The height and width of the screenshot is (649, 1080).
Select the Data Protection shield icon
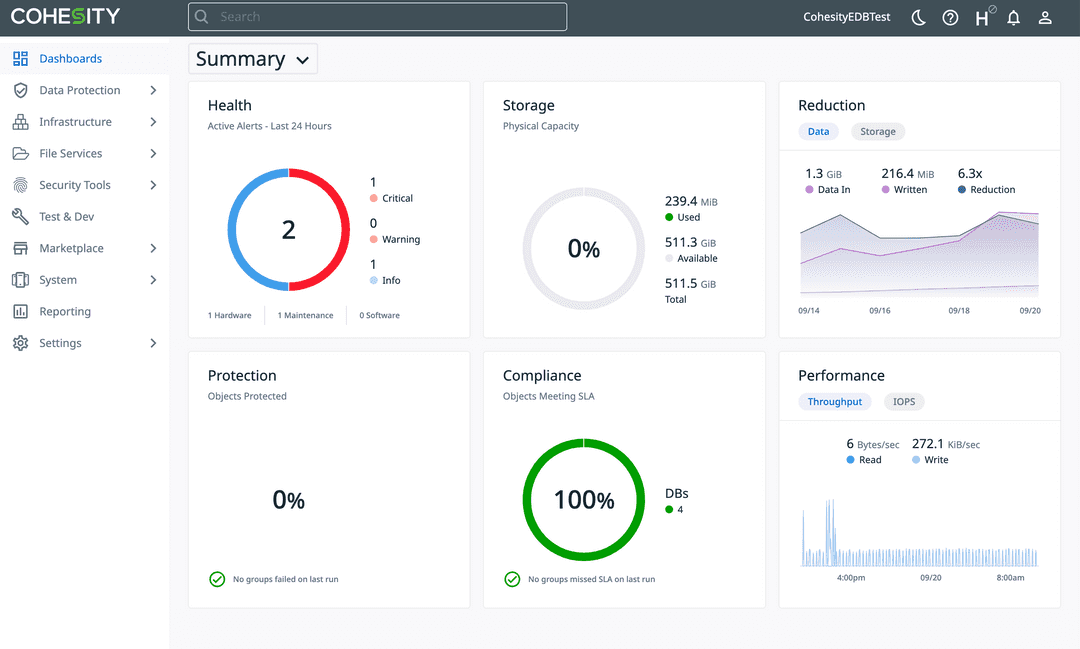tap(21, 90)
